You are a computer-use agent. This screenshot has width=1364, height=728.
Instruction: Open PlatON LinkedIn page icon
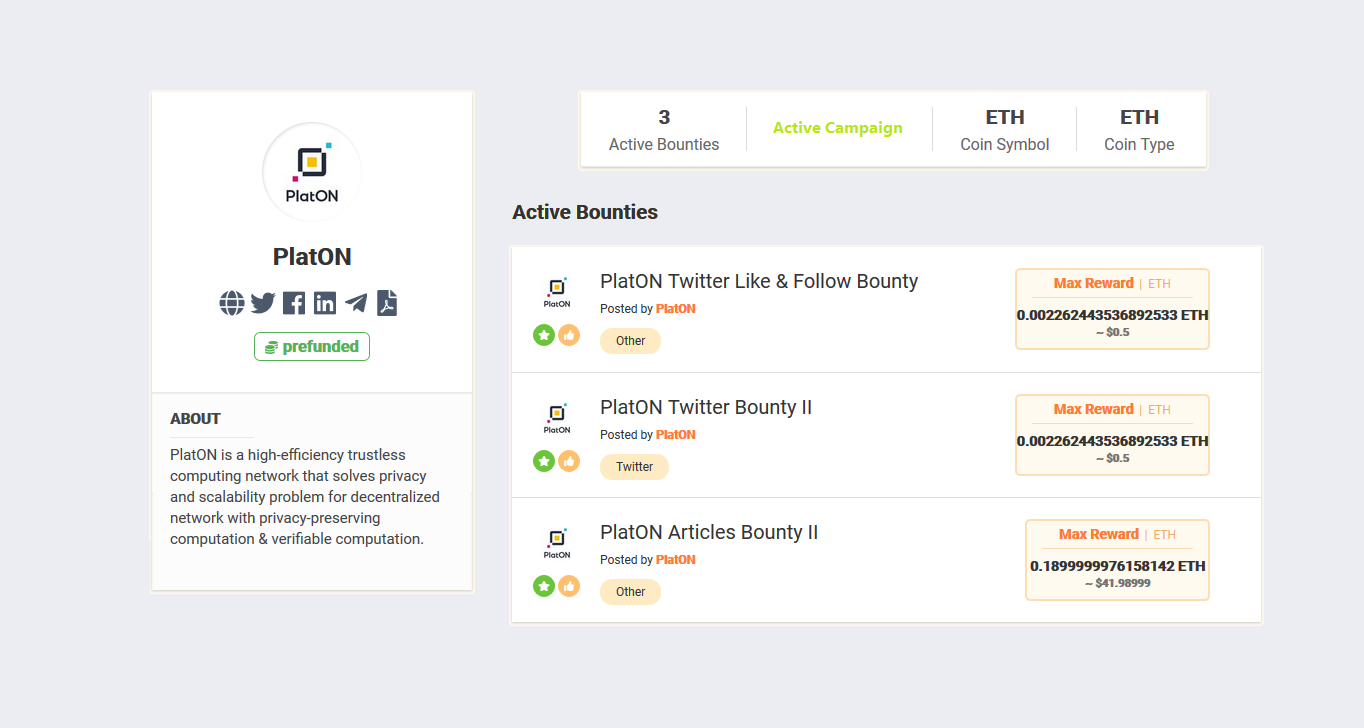(325, 303)
